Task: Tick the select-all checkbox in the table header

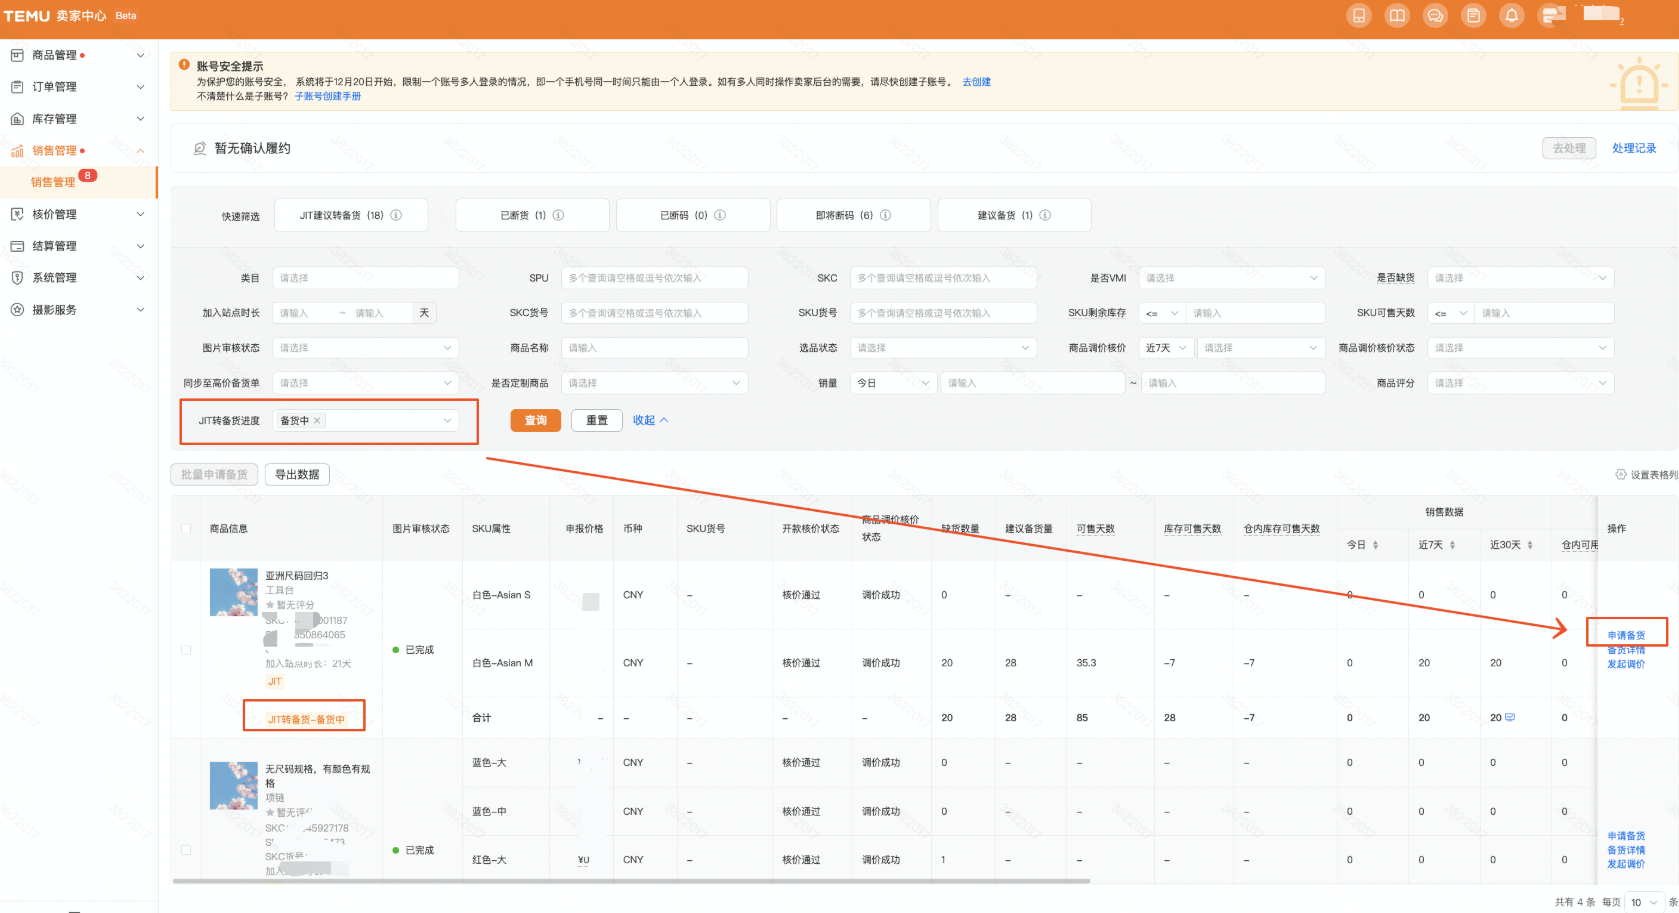Action: click(x=186, y=528)
